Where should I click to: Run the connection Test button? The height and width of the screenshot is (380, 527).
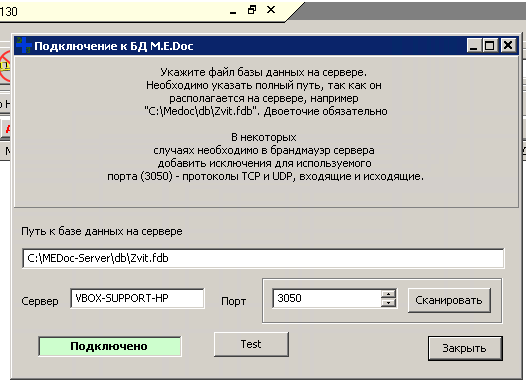click(x=251, y=344)
